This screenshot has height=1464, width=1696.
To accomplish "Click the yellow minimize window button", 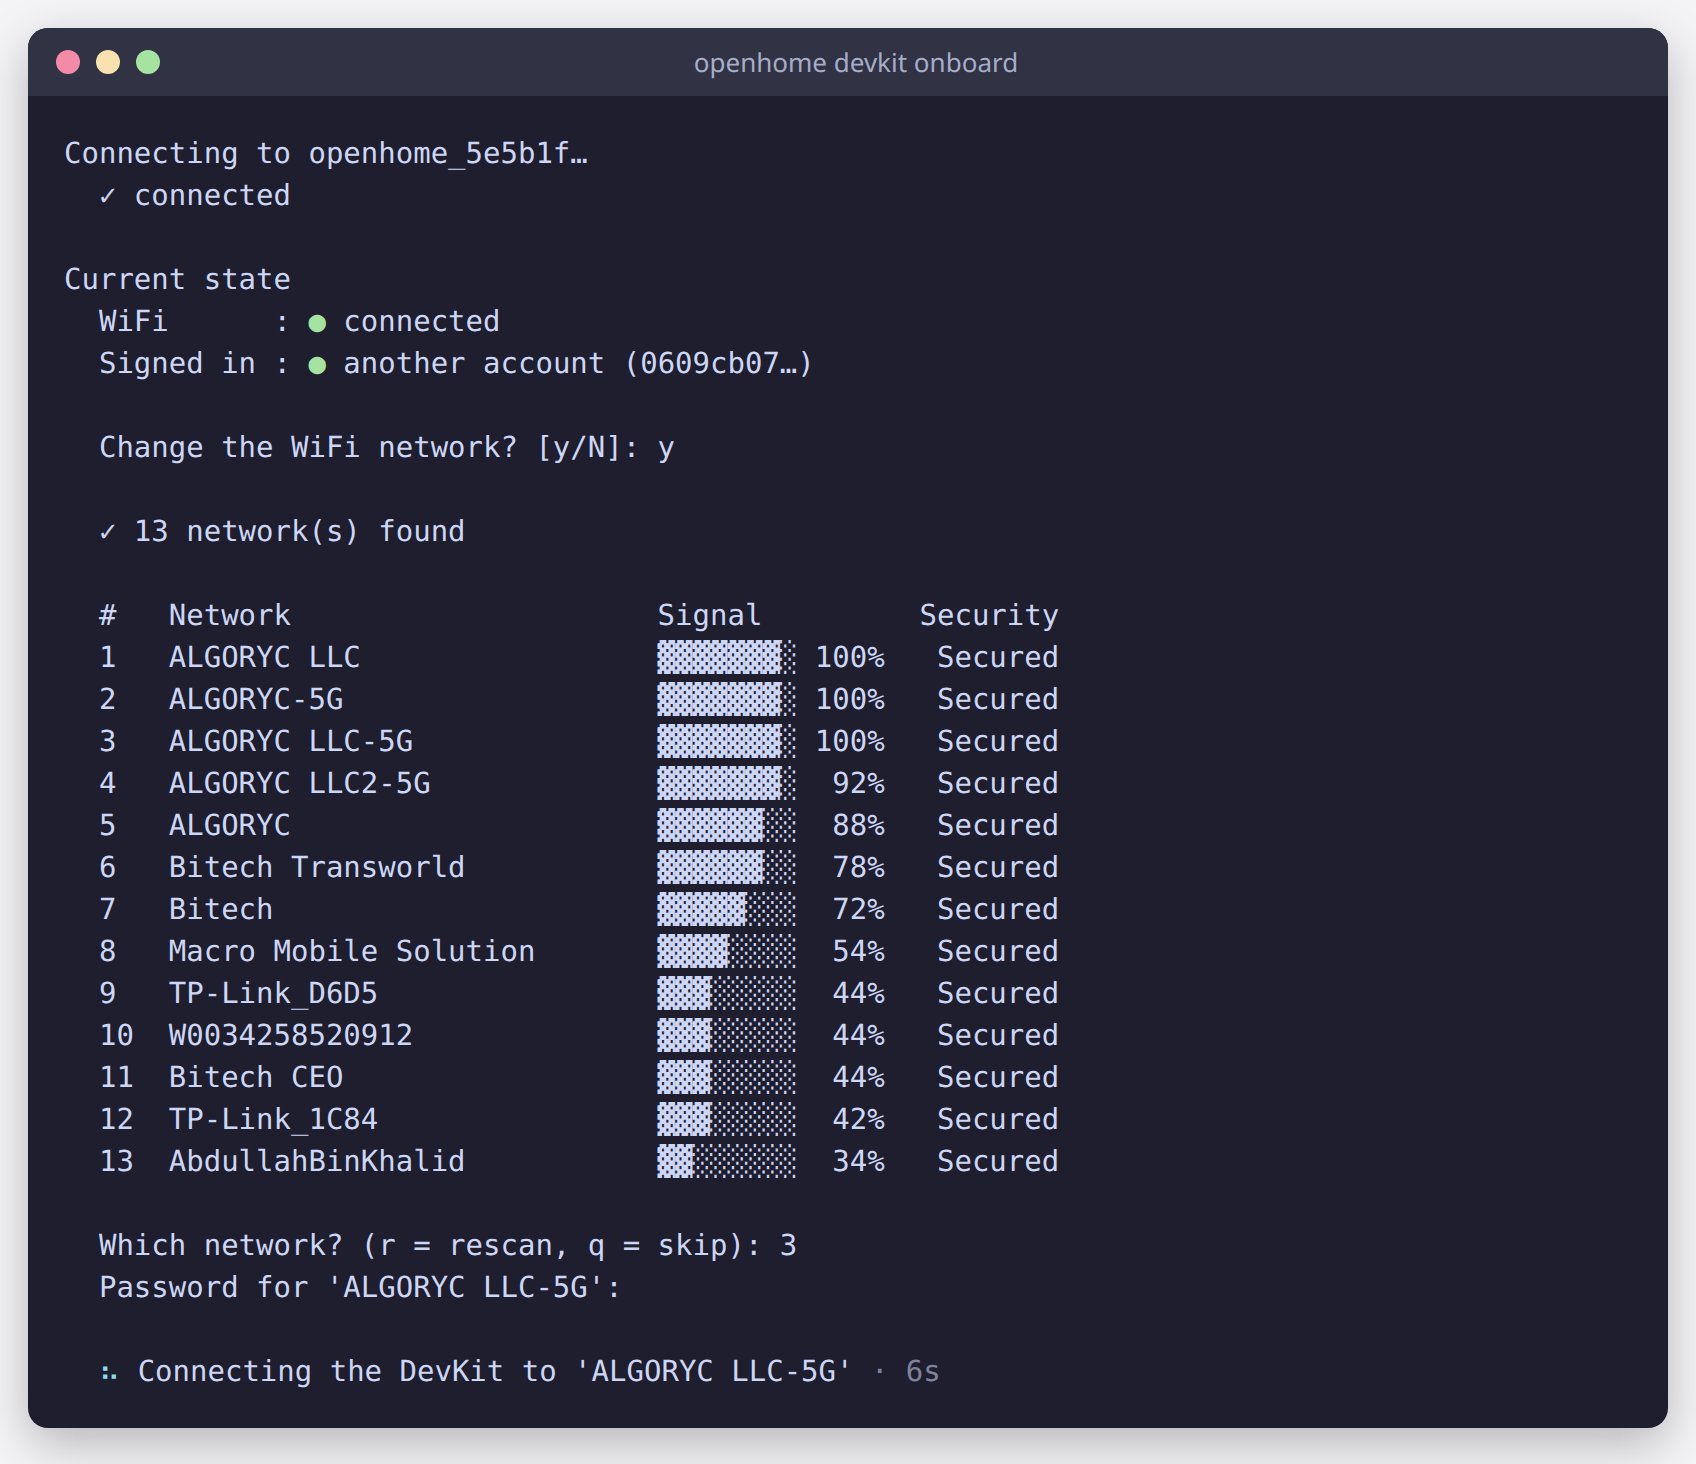I will click(108, 62).
